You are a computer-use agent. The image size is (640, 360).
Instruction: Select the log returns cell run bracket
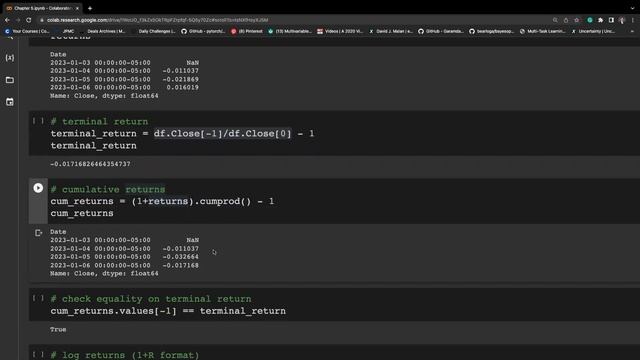coord(38,354)
